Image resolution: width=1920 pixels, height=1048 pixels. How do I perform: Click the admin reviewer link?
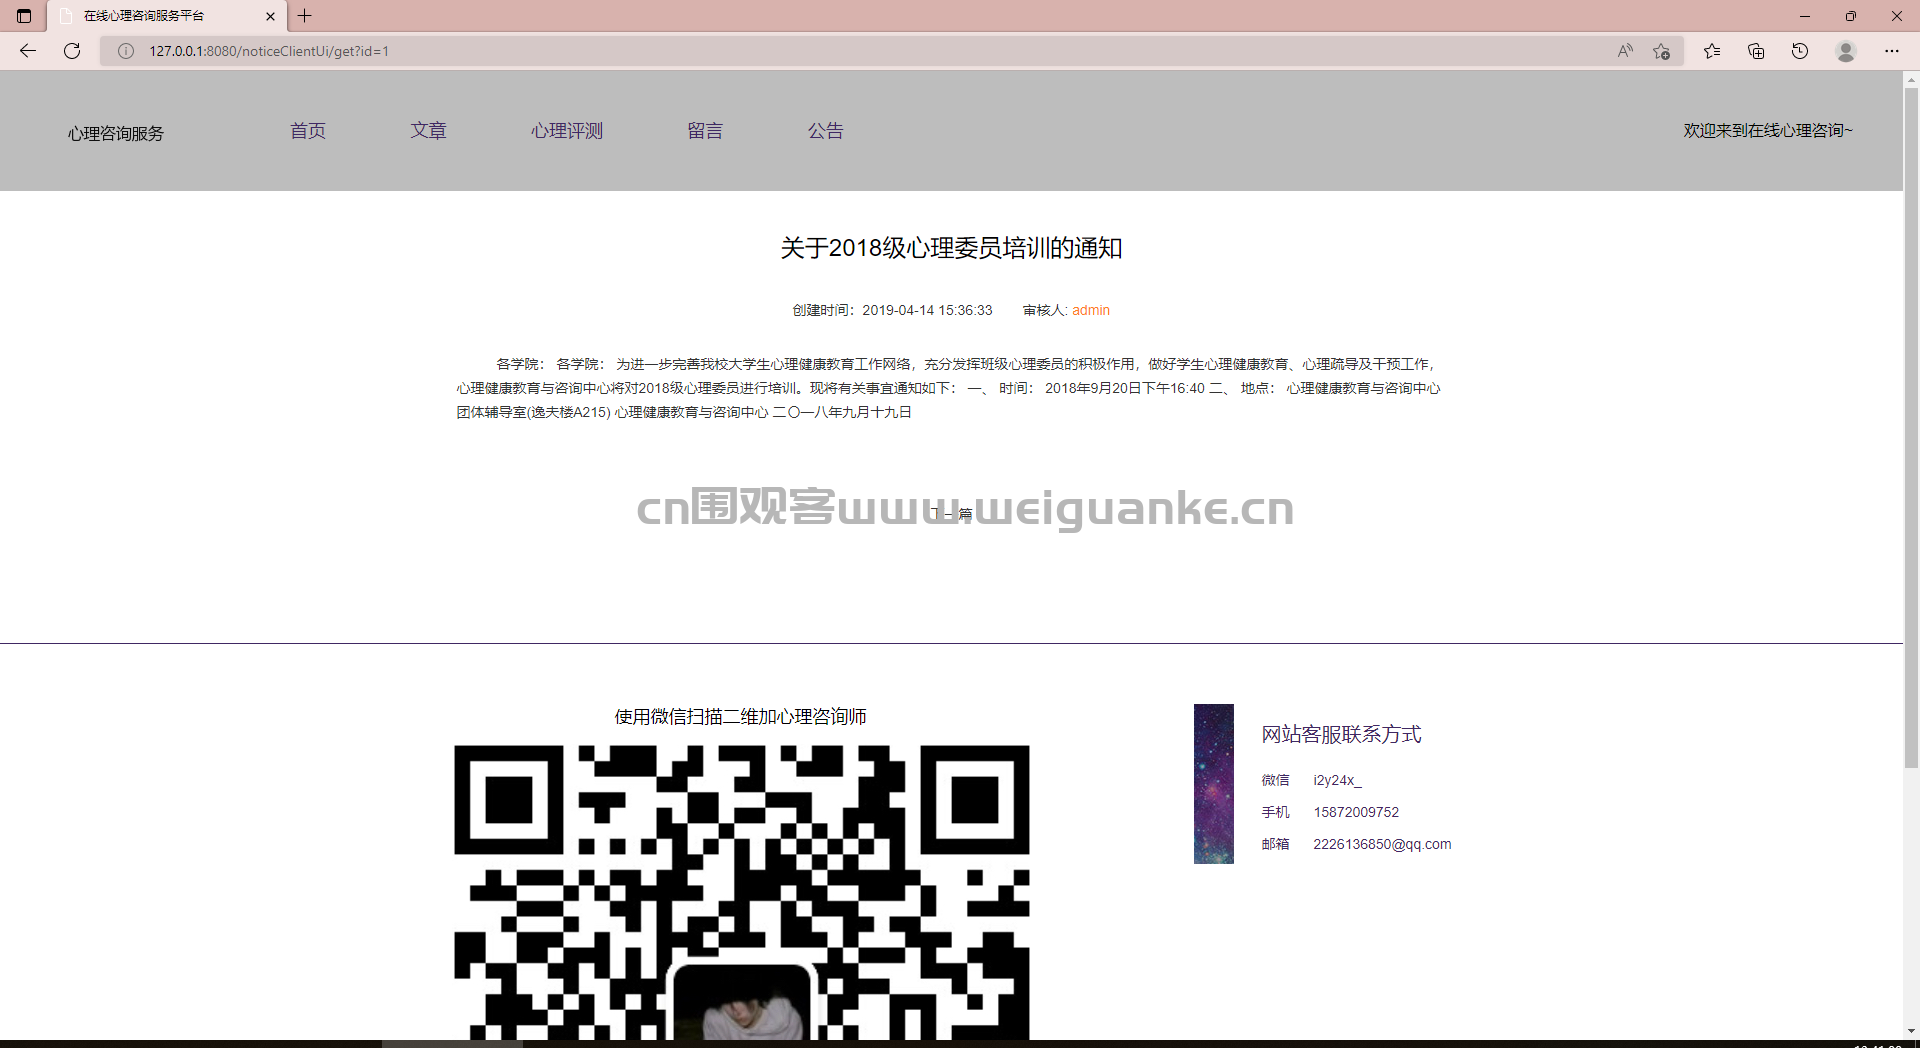(1091, 310)
